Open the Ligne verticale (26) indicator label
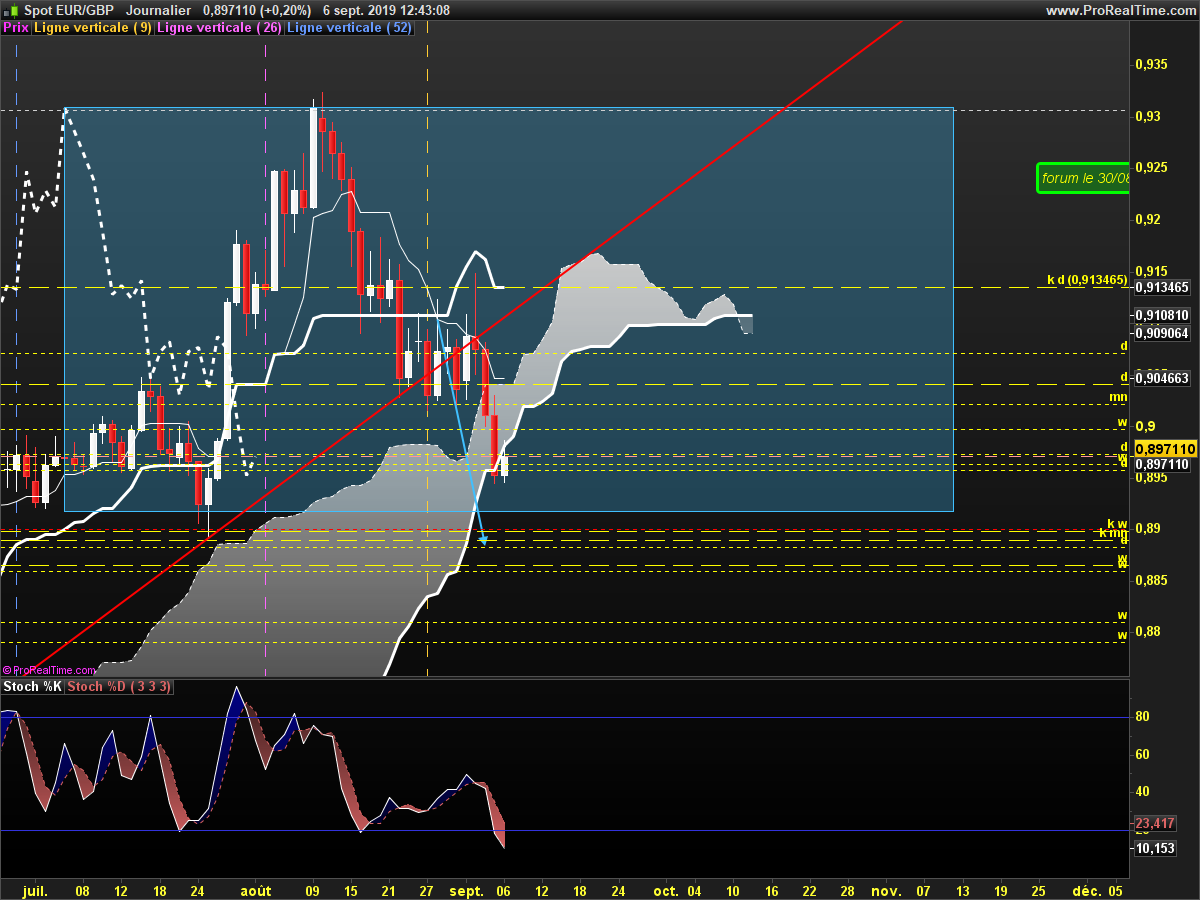This screenshot has height=900, width=1200. [x=219, y=28]
